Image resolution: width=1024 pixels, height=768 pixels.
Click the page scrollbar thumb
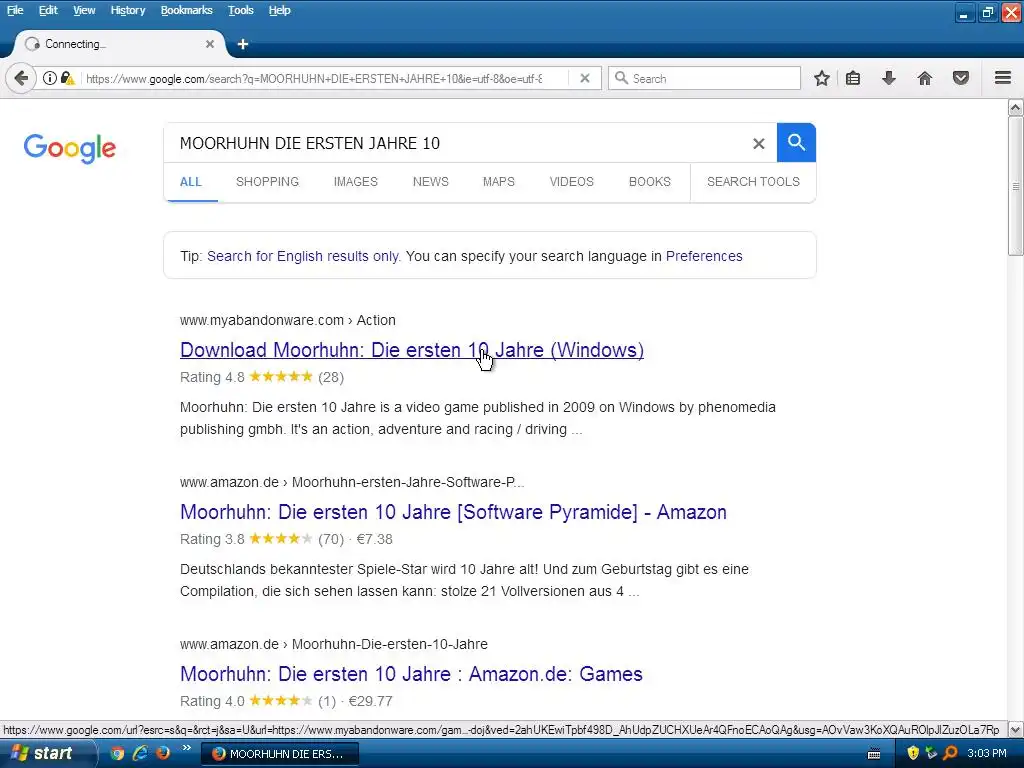click(1016, 186)
